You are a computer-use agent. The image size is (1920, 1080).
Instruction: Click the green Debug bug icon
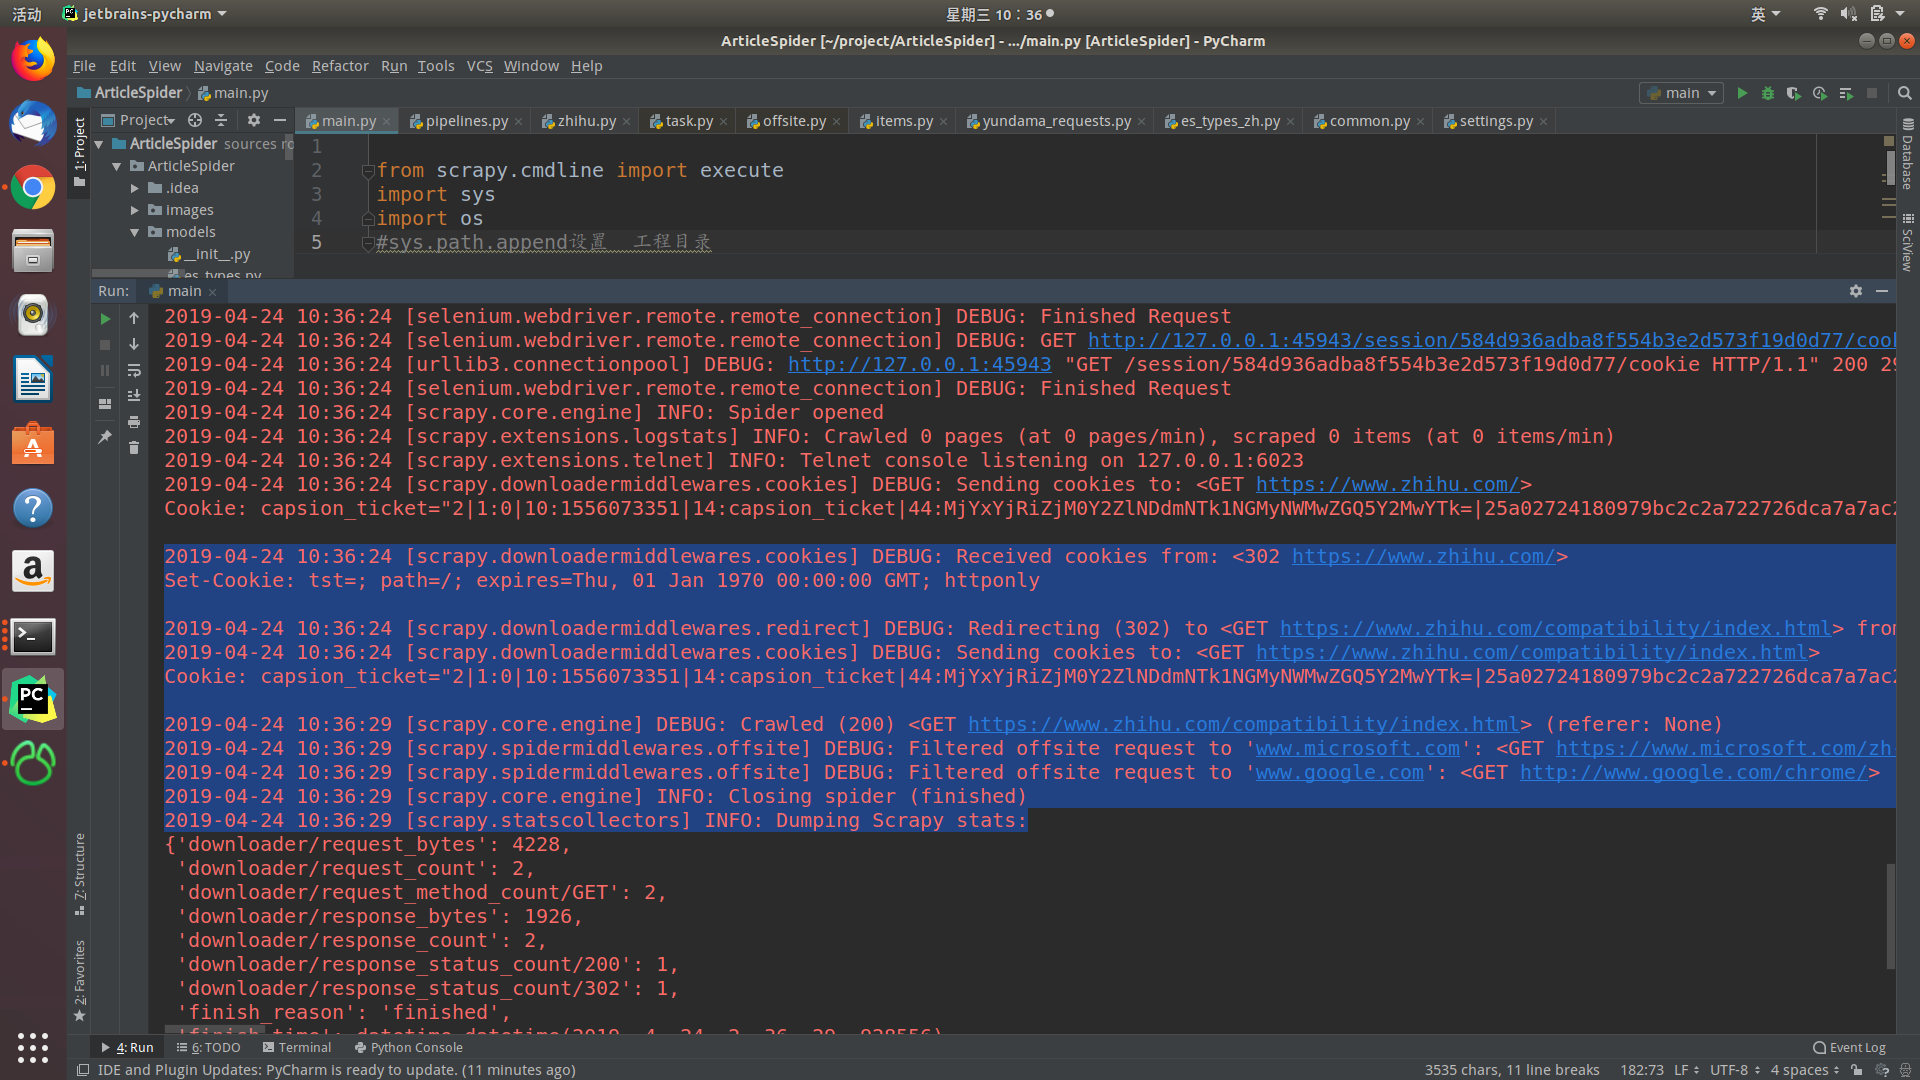1767,93
